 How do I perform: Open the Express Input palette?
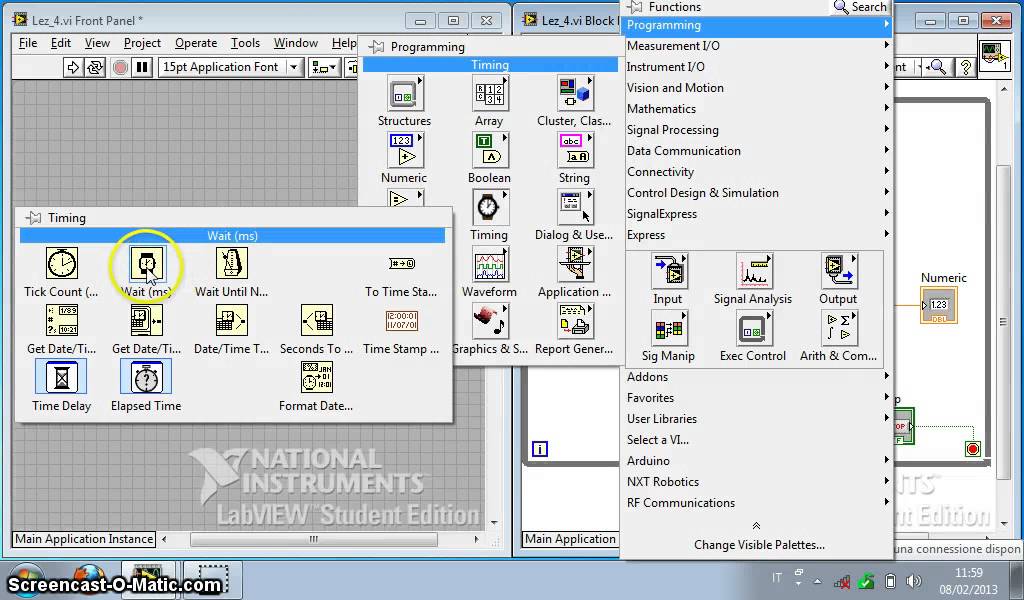pyautogui.click(x=668, y=271)
